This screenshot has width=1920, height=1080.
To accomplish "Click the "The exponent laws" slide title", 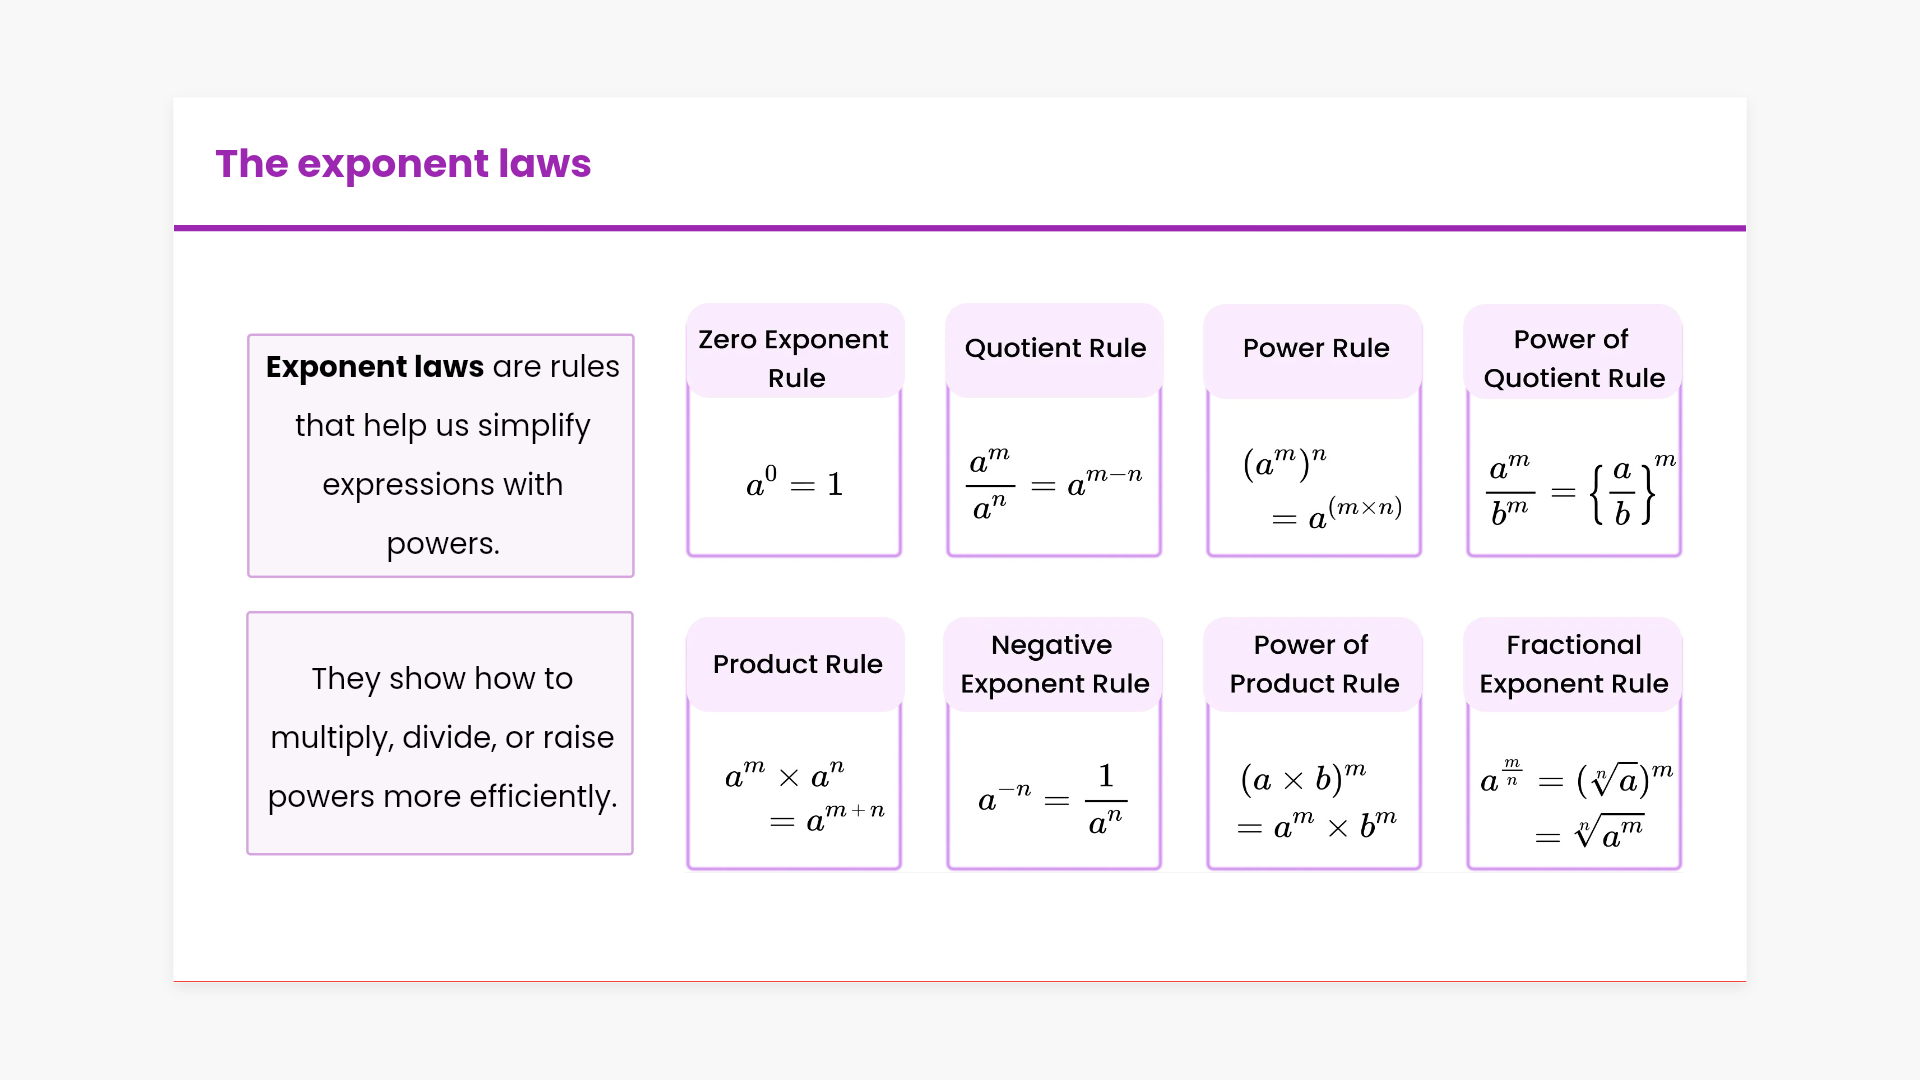I will click(403, 164).
